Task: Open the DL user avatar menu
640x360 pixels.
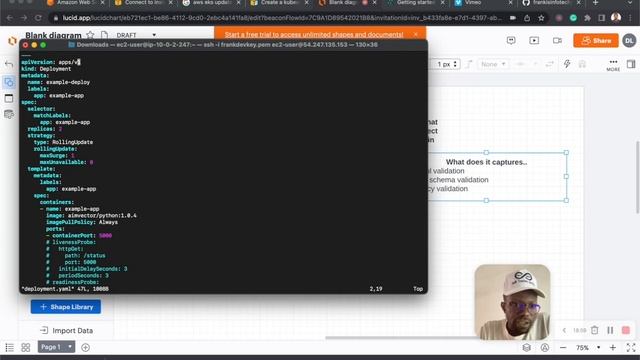Action: pos(629,40)
